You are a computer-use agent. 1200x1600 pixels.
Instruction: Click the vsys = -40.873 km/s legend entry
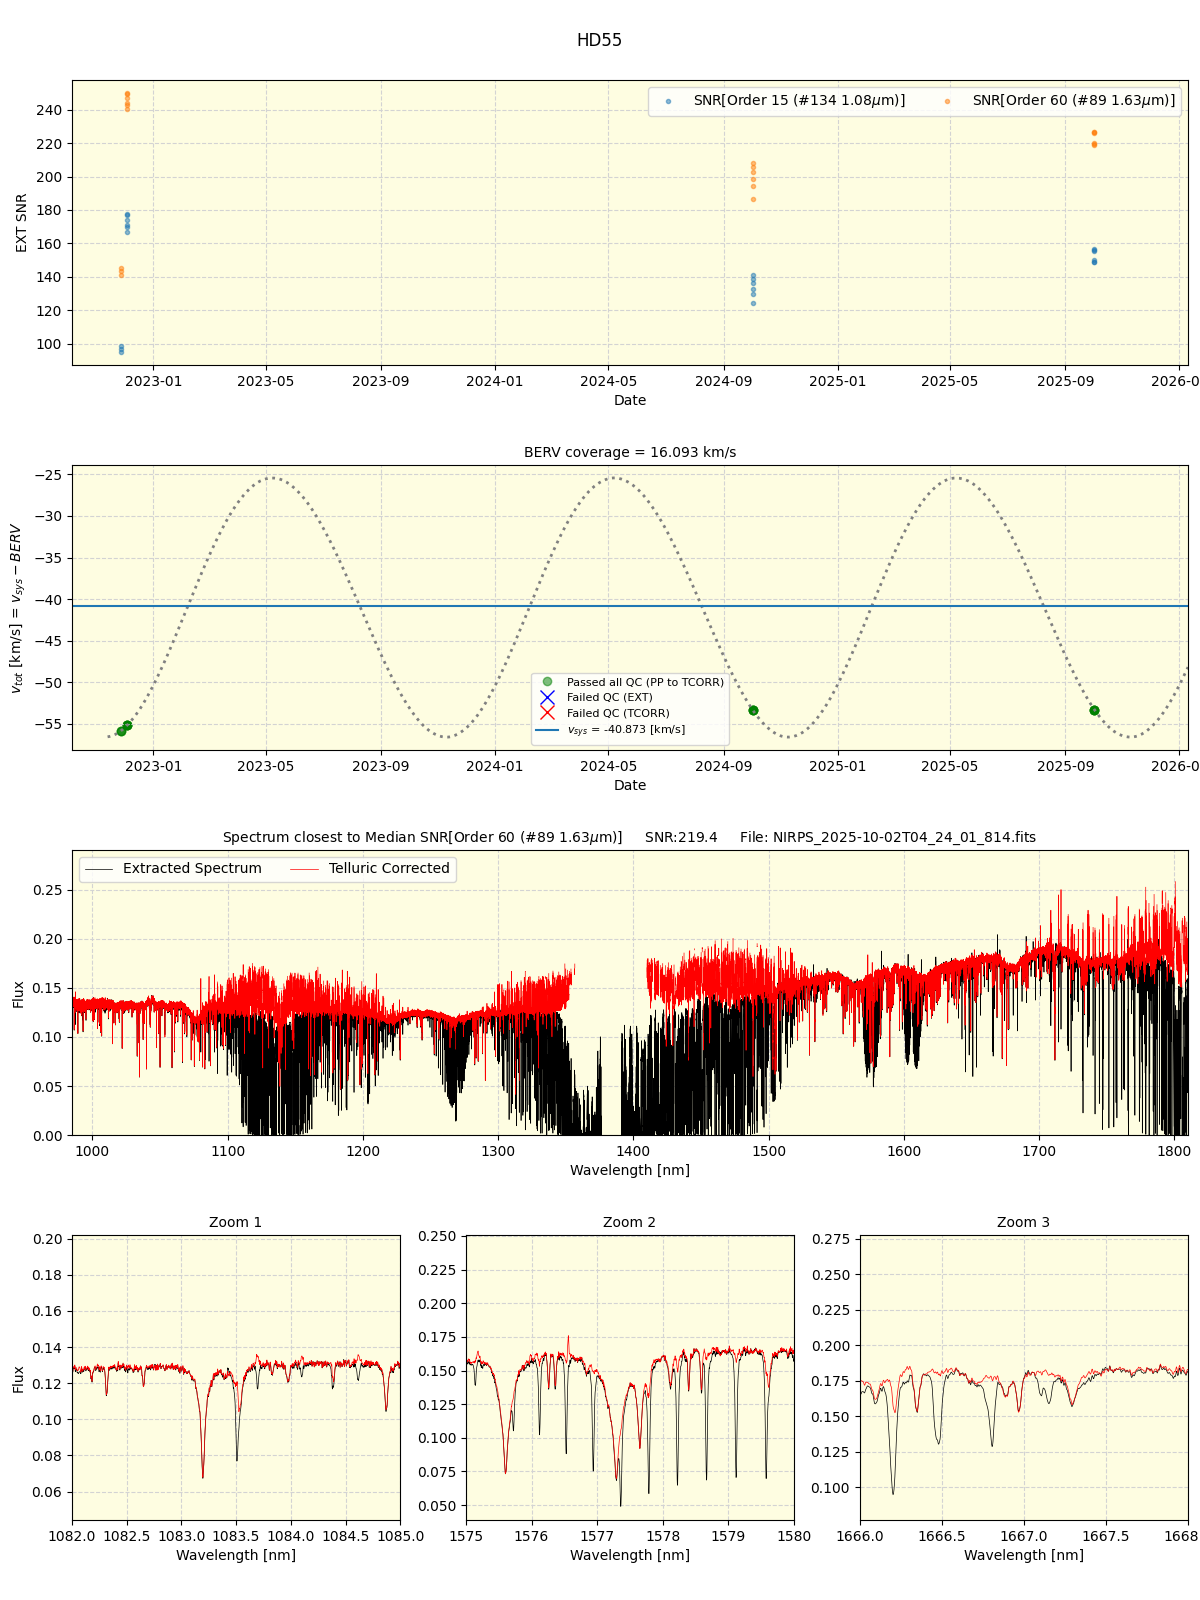pyautogui.click(x=612, y=730)
